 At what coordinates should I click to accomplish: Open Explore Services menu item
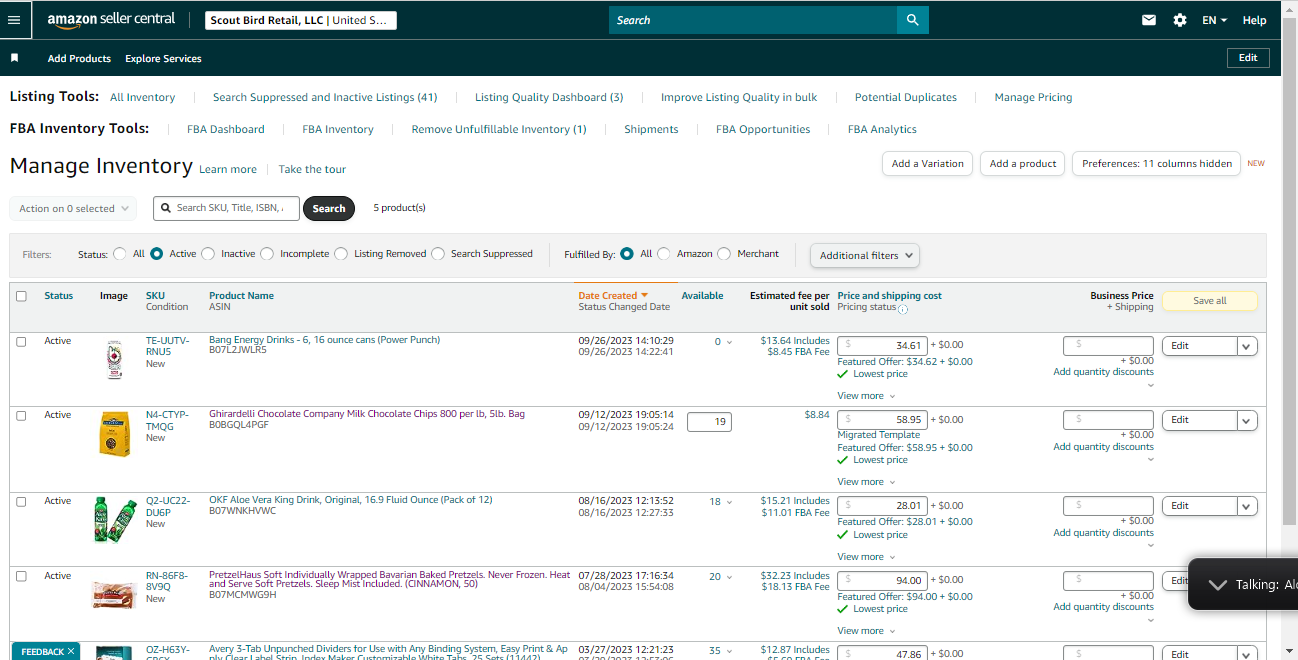[163, 59]
